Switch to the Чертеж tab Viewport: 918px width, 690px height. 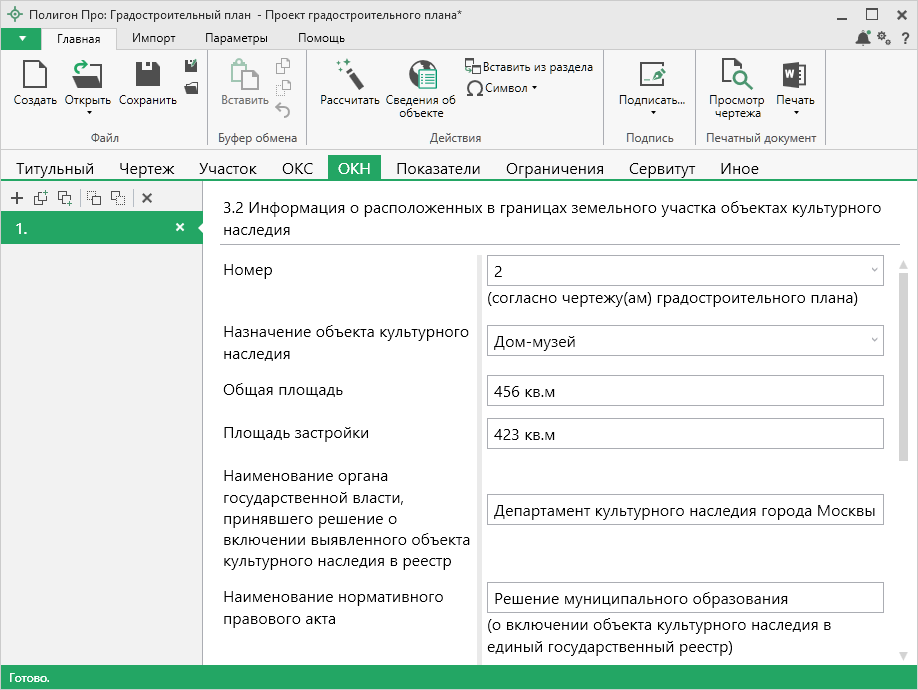click(147, 169)
